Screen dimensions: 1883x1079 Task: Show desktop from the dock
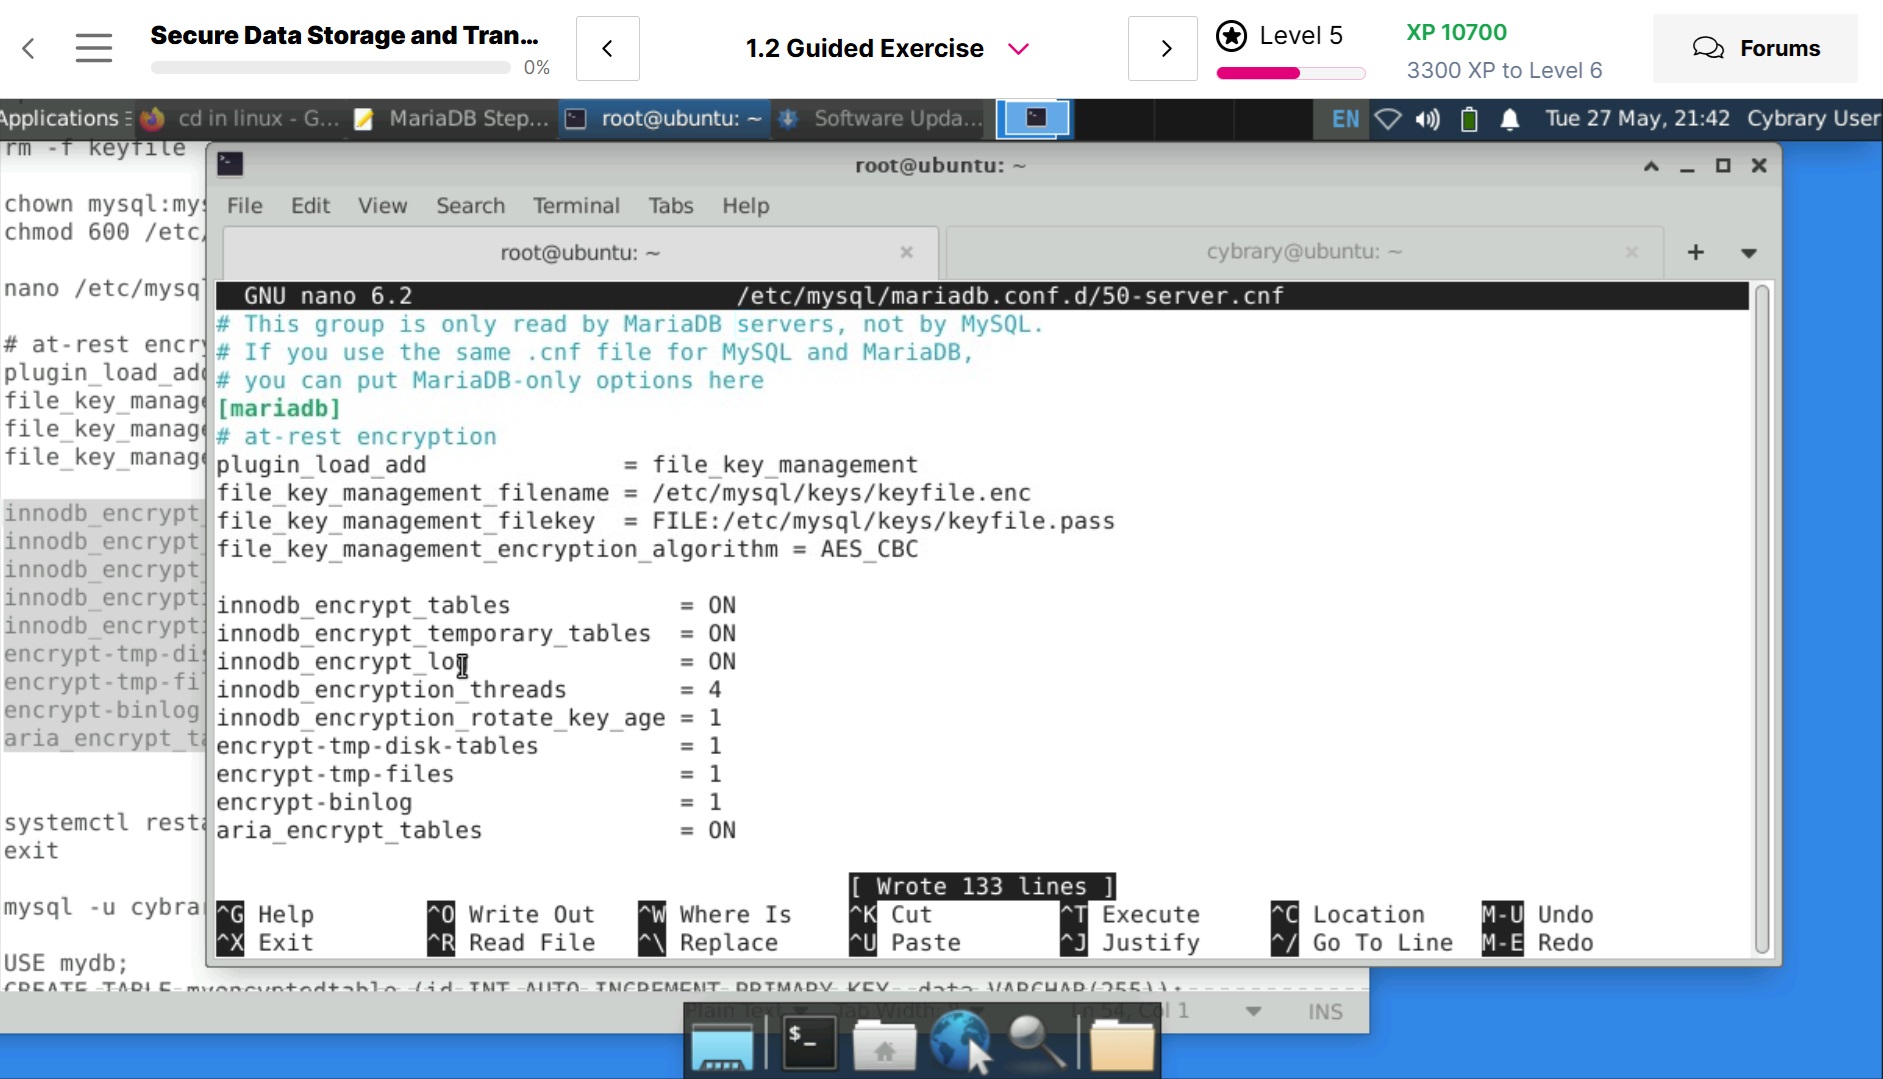coord(722,1046)
